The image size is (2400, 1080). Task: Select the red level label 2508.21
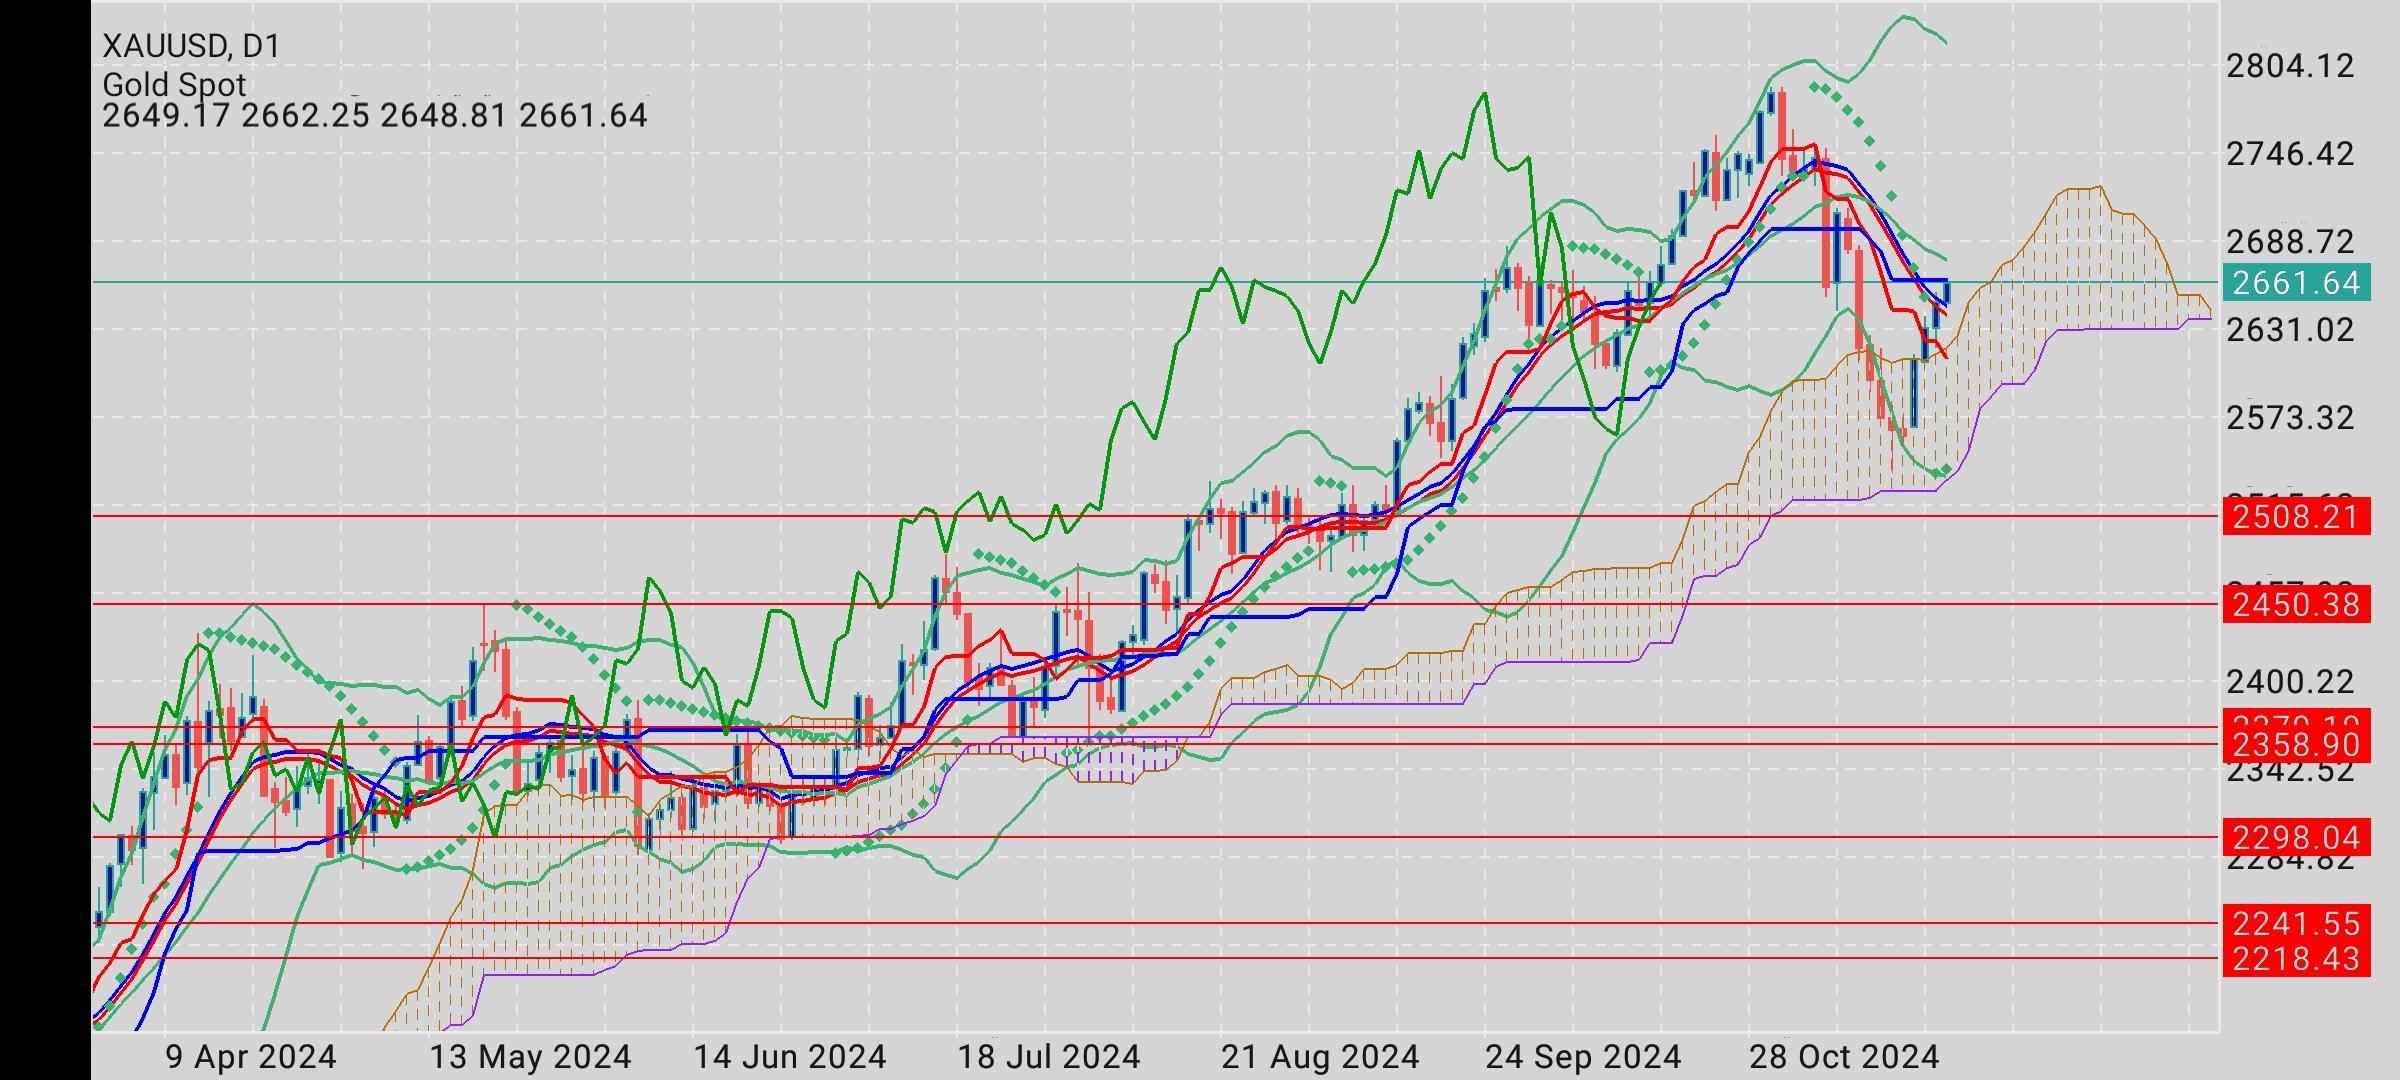pos(2296,517)
